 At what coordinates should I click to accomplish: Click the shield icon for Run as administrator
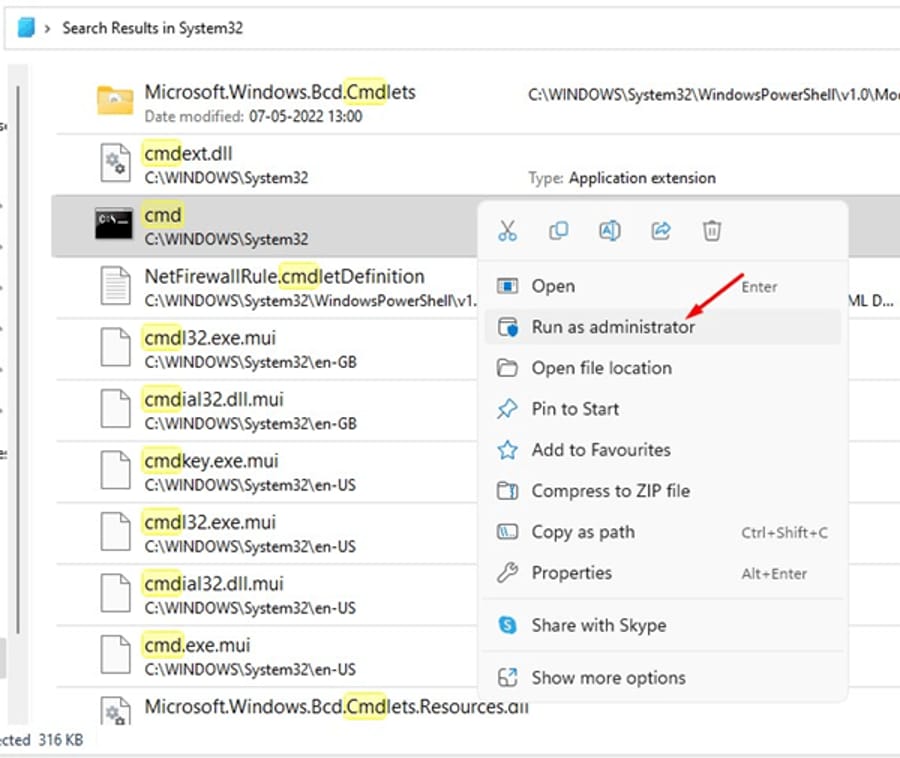click(x=507, y=327)
